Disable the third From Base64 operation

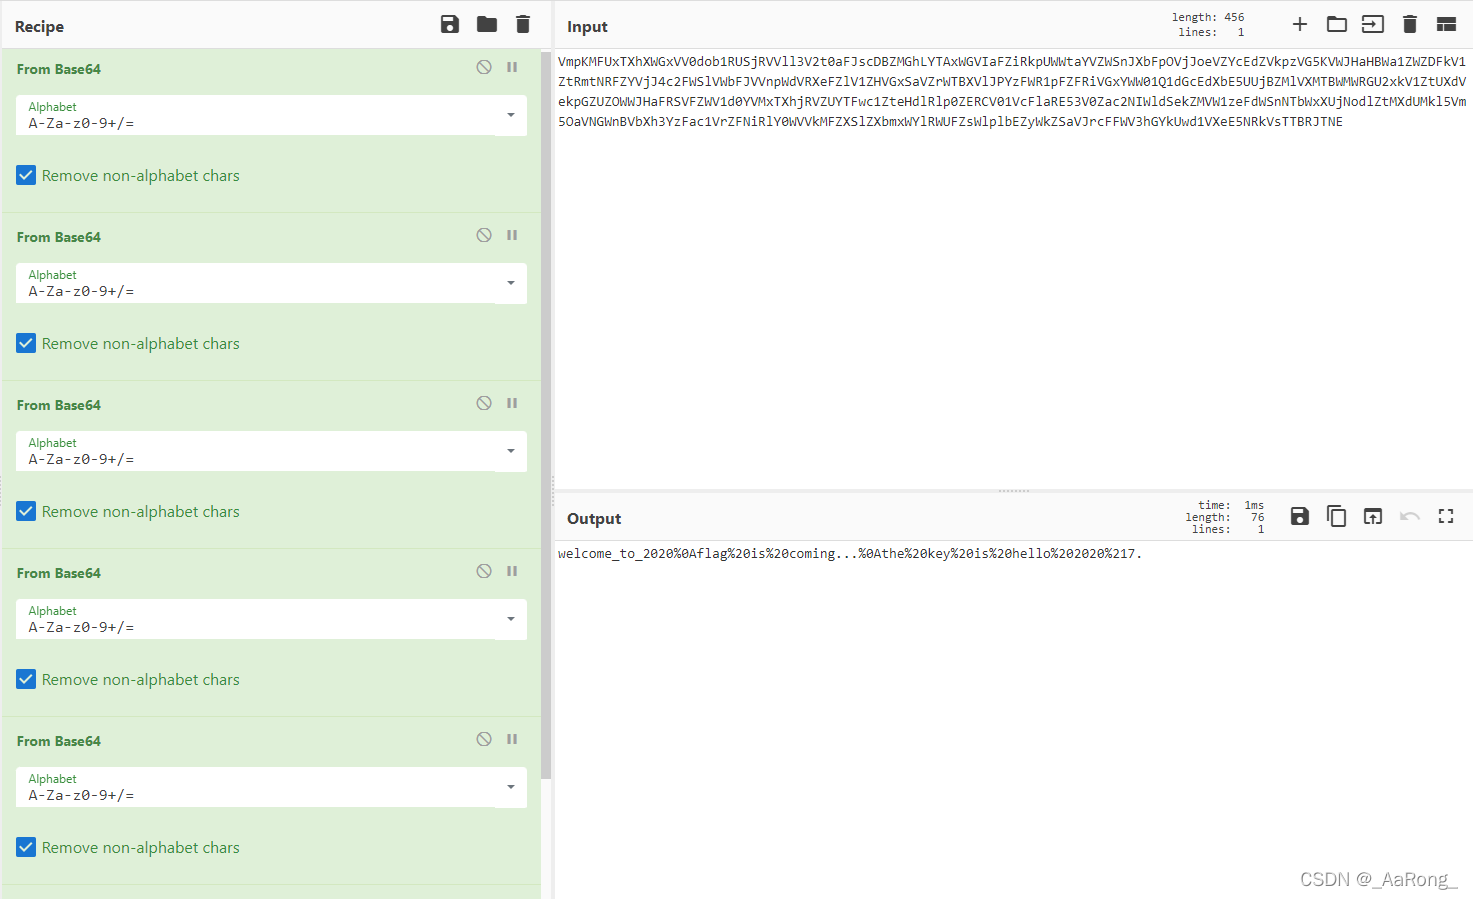(484, 403)
